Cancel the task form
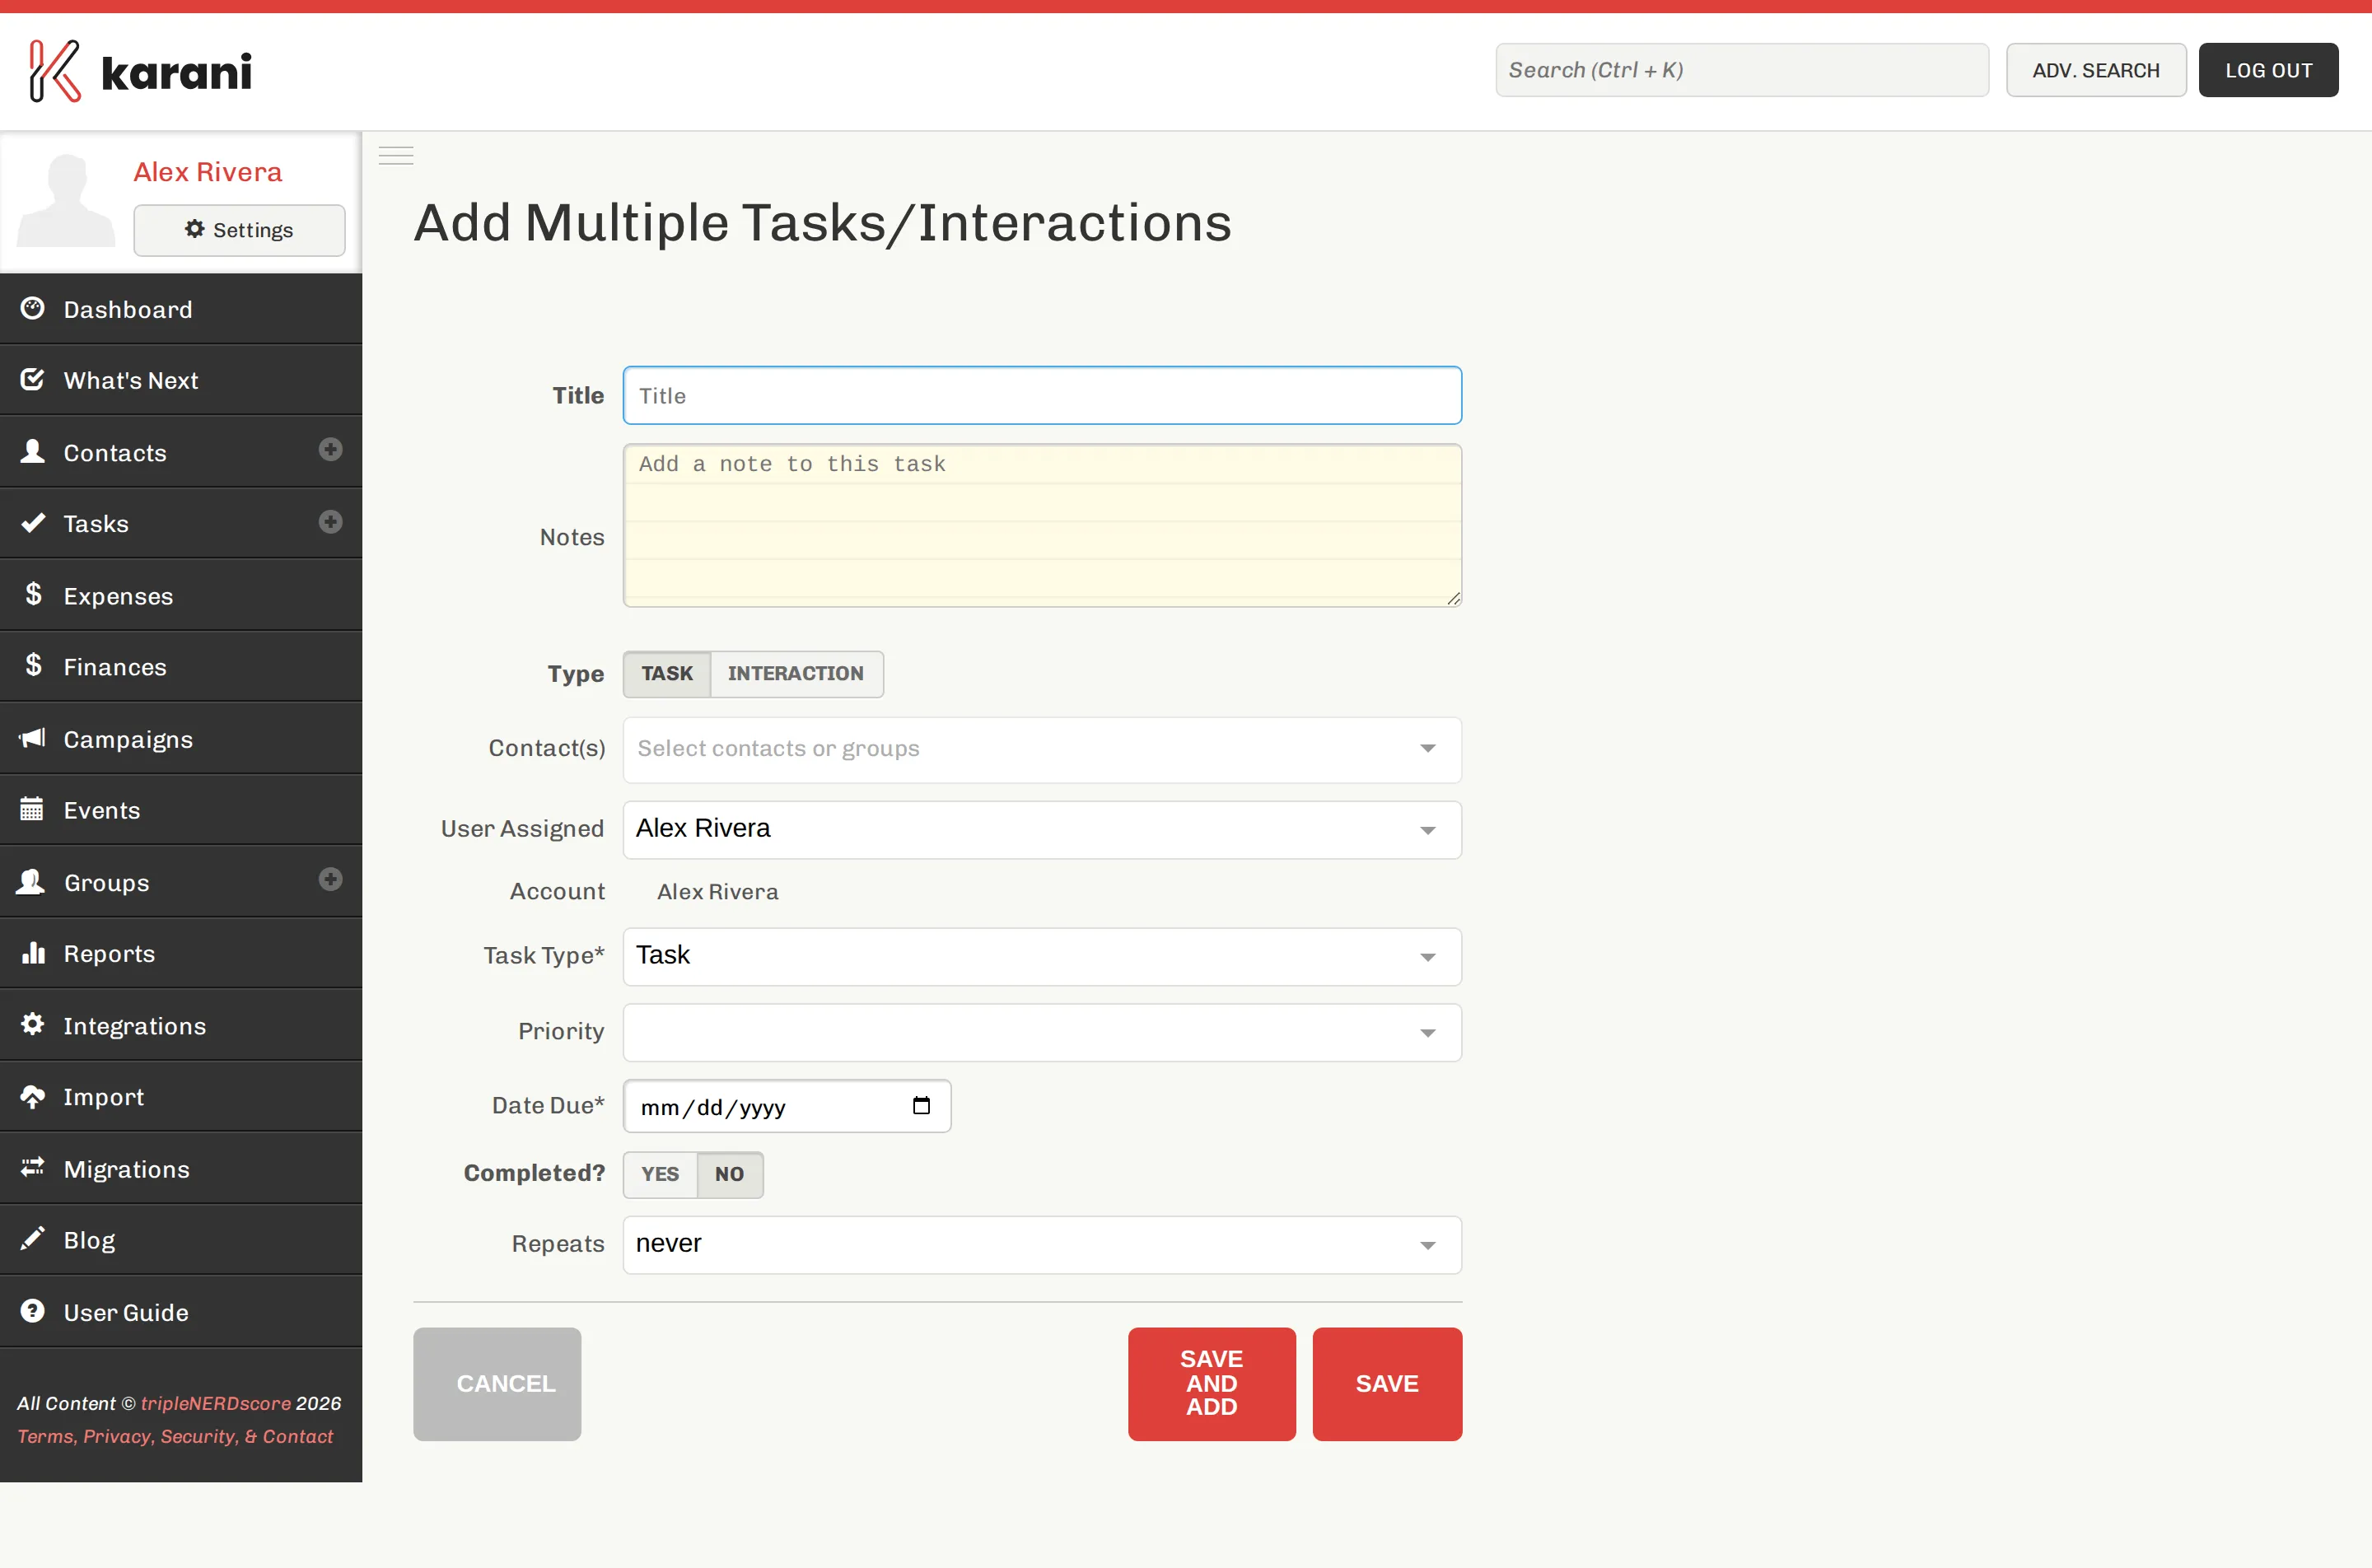 (x=497, y=1384)
